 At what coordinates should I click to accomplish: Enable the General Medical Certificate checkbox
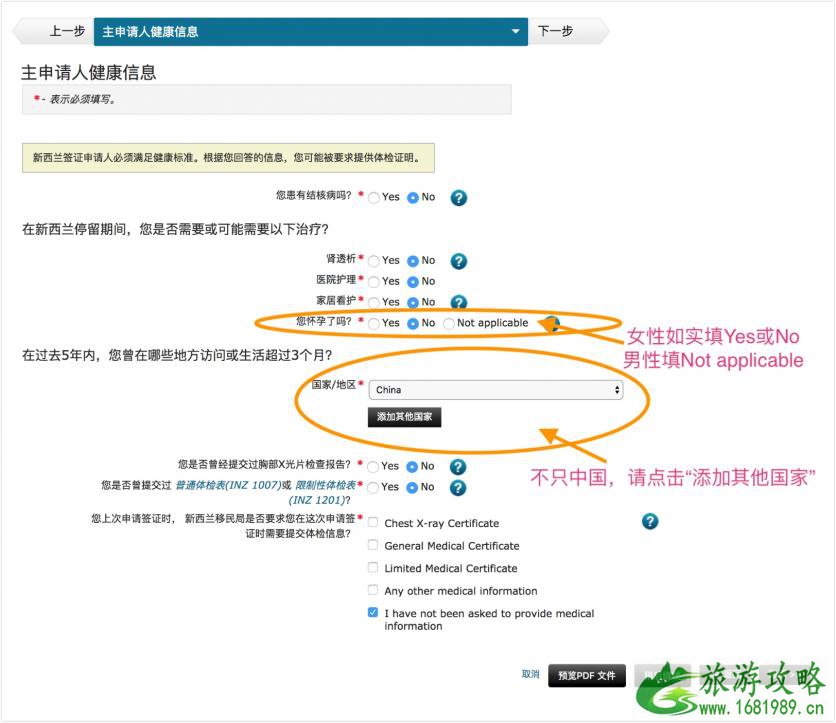[x=372, y=545]
